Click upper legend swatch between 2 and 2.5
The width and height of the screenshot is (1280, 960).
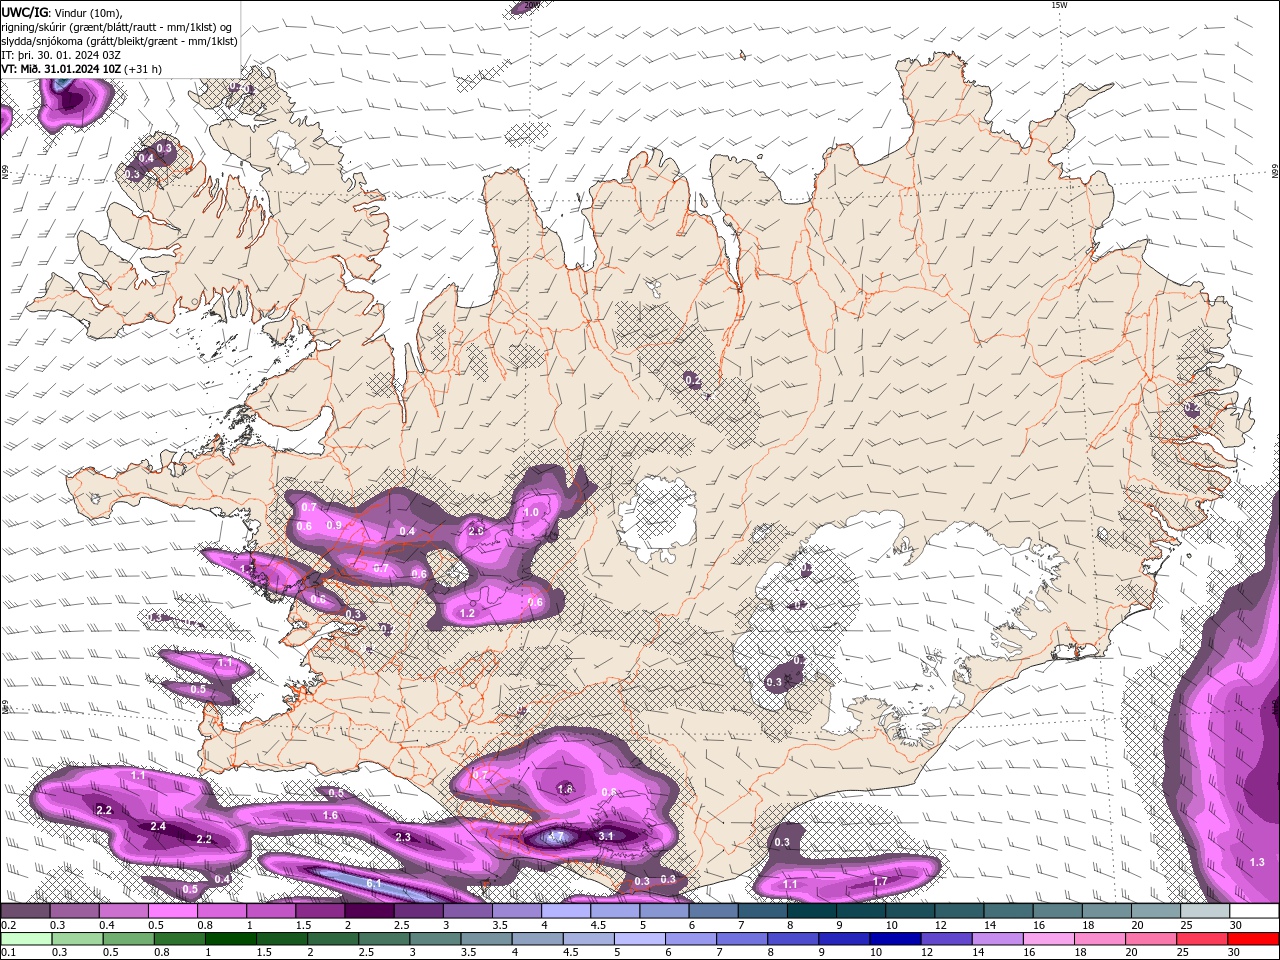coord(369,911)
